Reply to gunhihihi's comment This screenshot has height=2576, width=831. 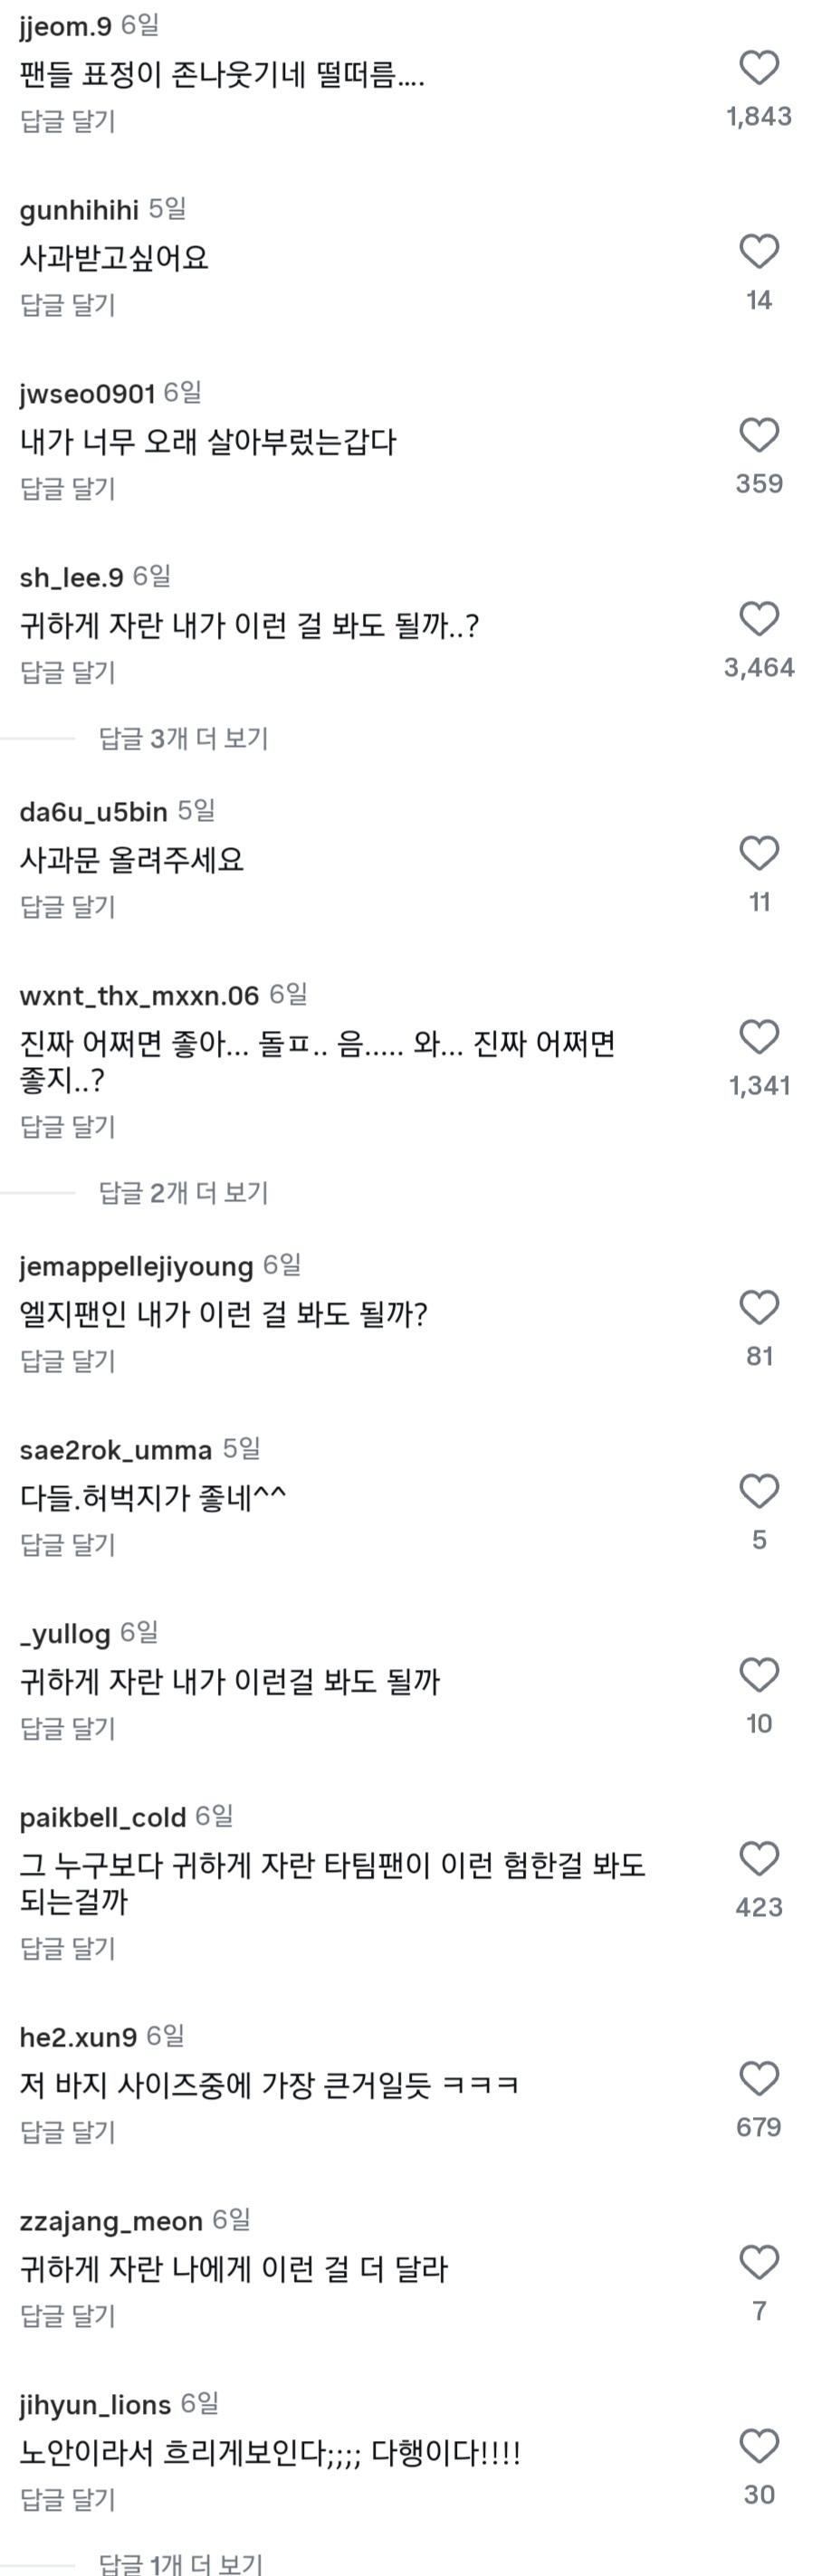[67, 308]
